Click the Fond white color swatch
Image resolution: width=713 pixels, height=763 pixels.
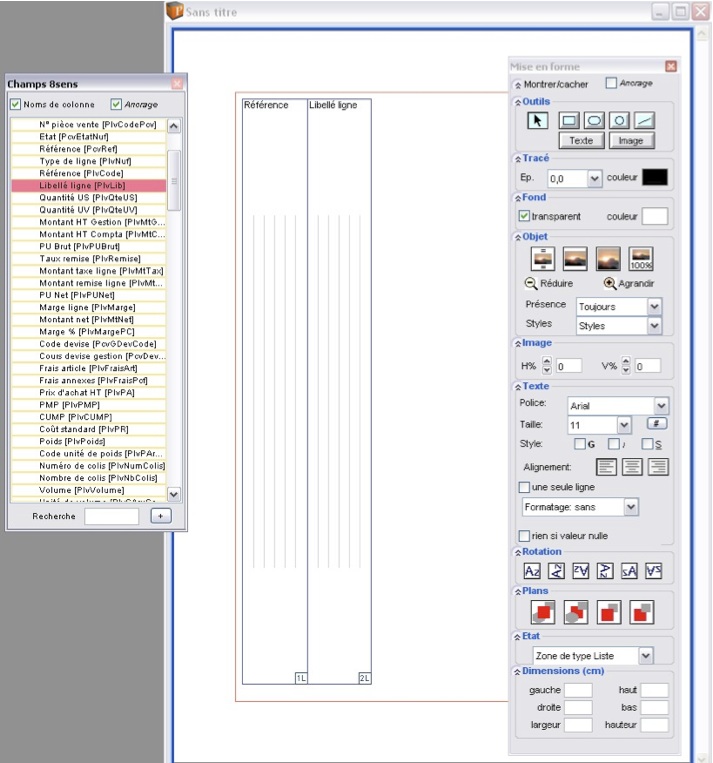point(655,216)
